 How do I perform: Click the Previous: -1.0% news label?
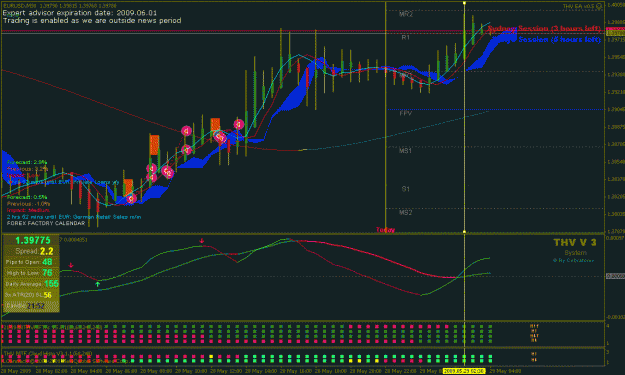pos(28,204)
